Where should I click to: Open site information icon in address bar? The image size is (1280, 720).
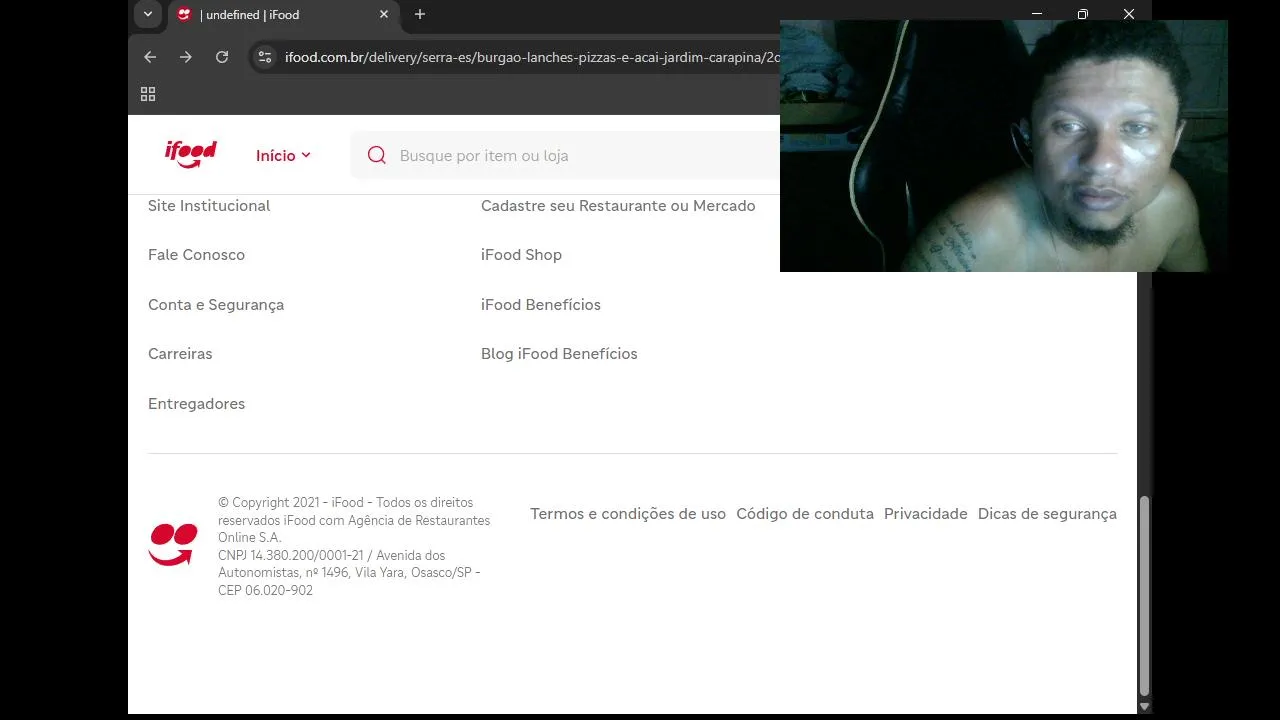(265, 57)
